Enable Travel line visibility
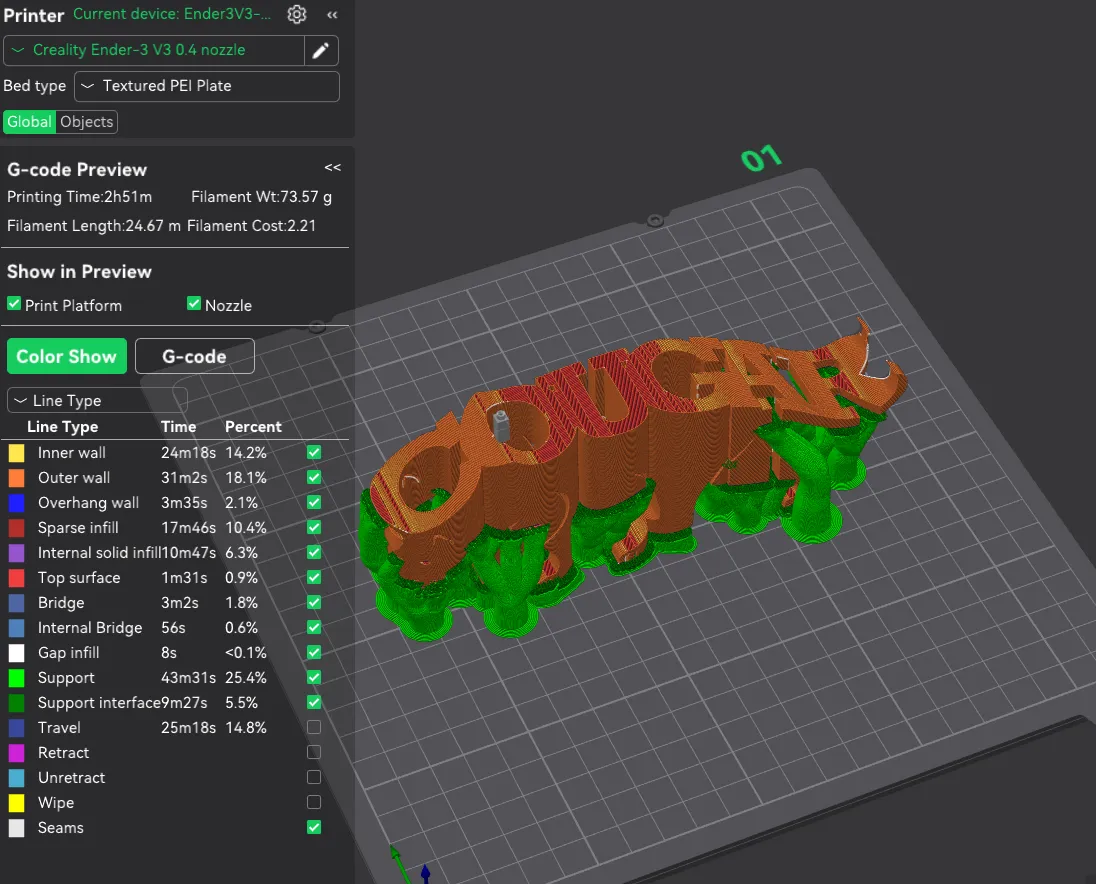Viewport: 1096px width, 884px height. tap(314, 728)
